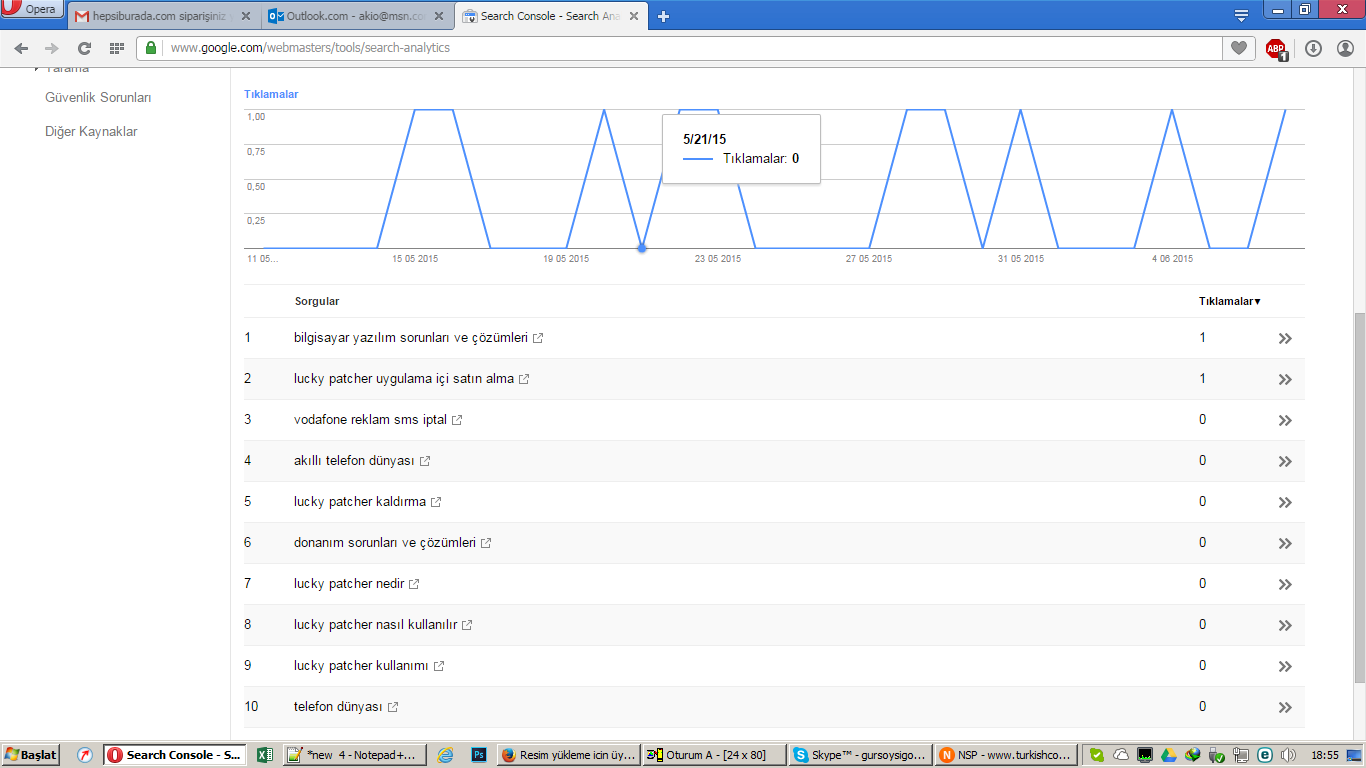Image resolution: width=1366 pixels, height=768 pixels.
Task: Open the Opera main menu button
Action: coord(32,10)
